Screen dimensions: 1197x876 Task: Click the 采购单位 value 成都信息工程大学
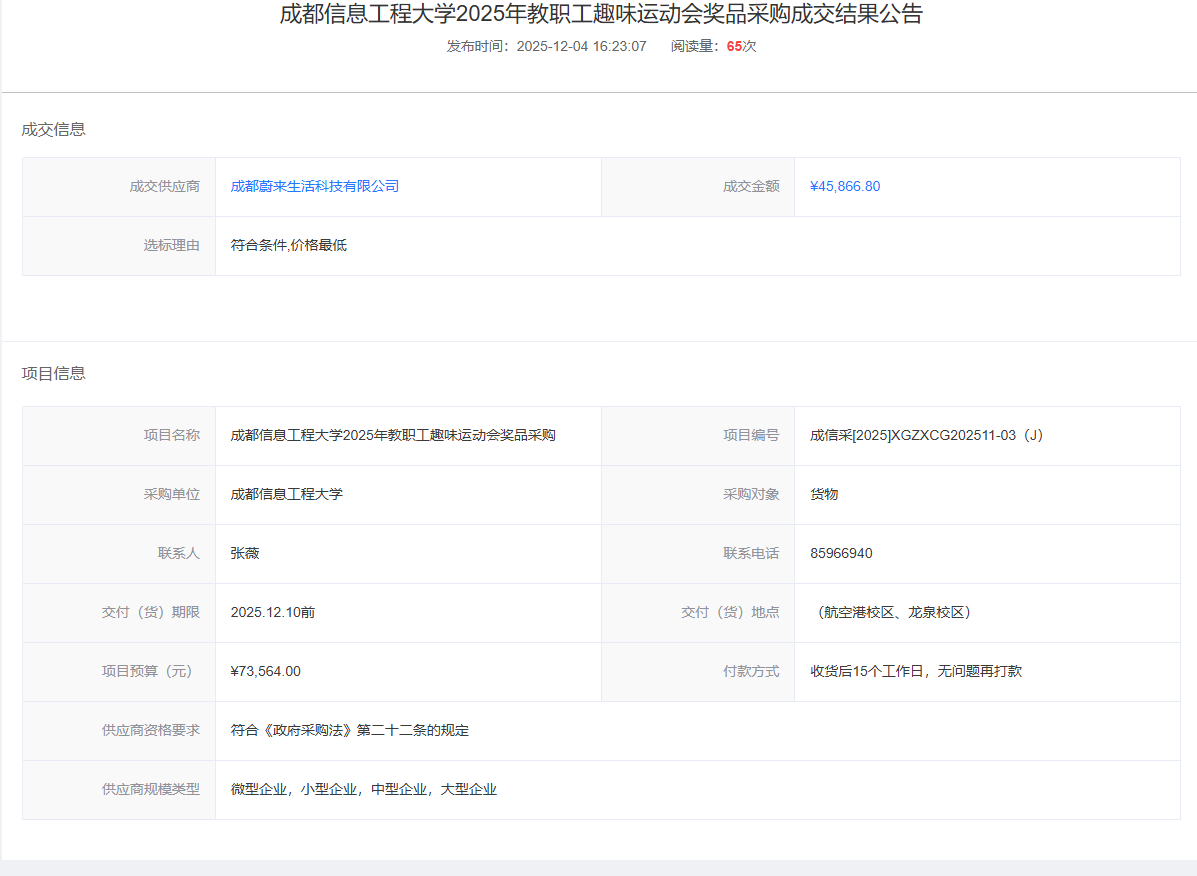286,494
